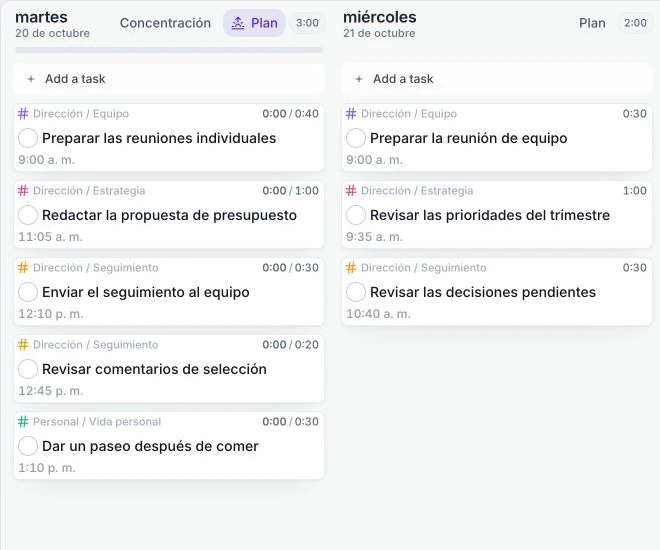Tick the circle for Revisar comentarios de selección
Screen dimensions: 660x550
[28, 369]
